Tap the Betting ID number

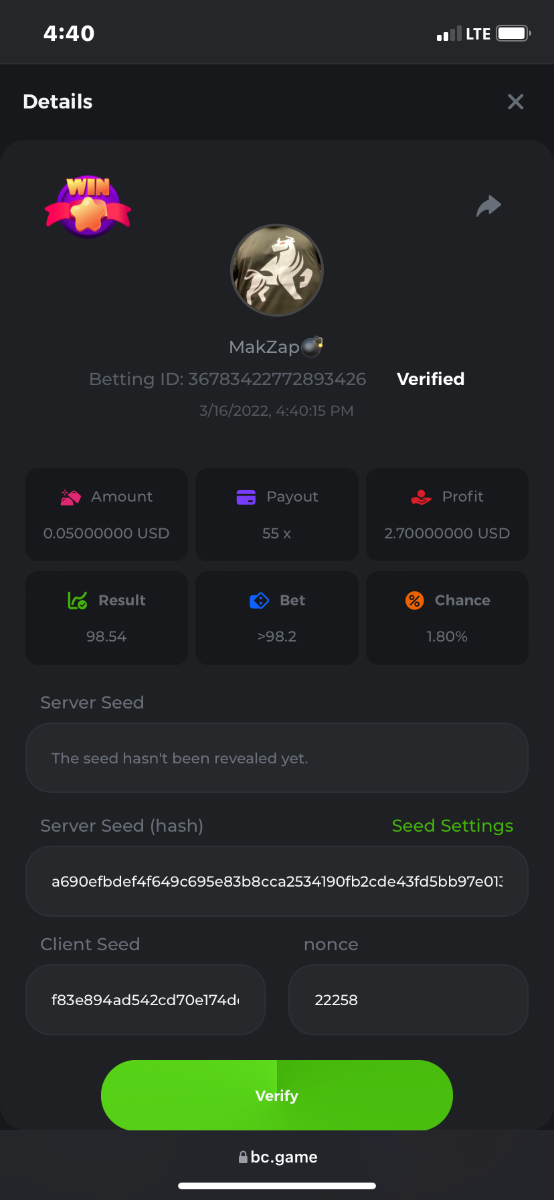point(277,380)
